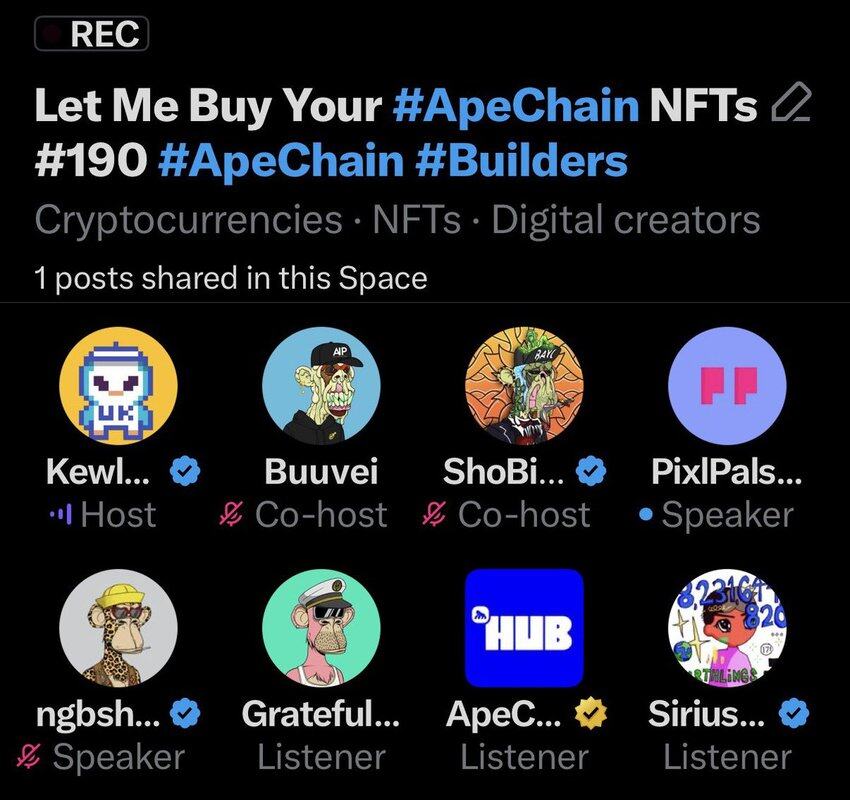Tap the pencil edit title icon
Viewport: 850px width, 800px height.
coord(792,105)
